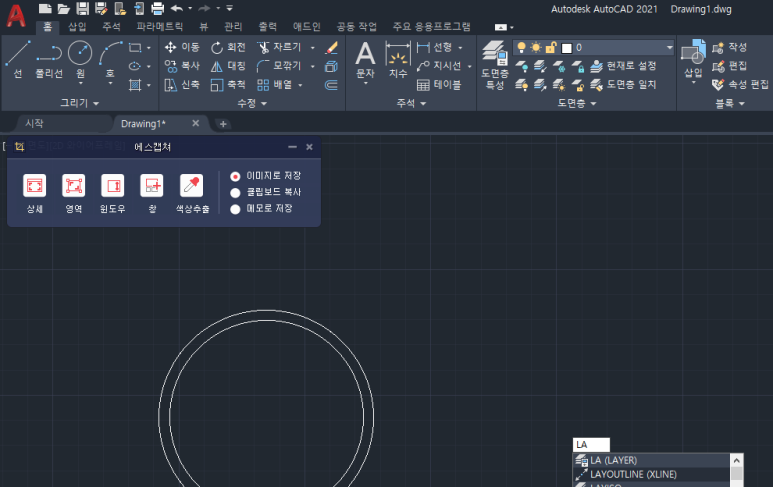The width and height of the screenshot is (773, 487).
Task: Click the layer color white swatch
Action: pyautogui.click(x=567, y=48)
